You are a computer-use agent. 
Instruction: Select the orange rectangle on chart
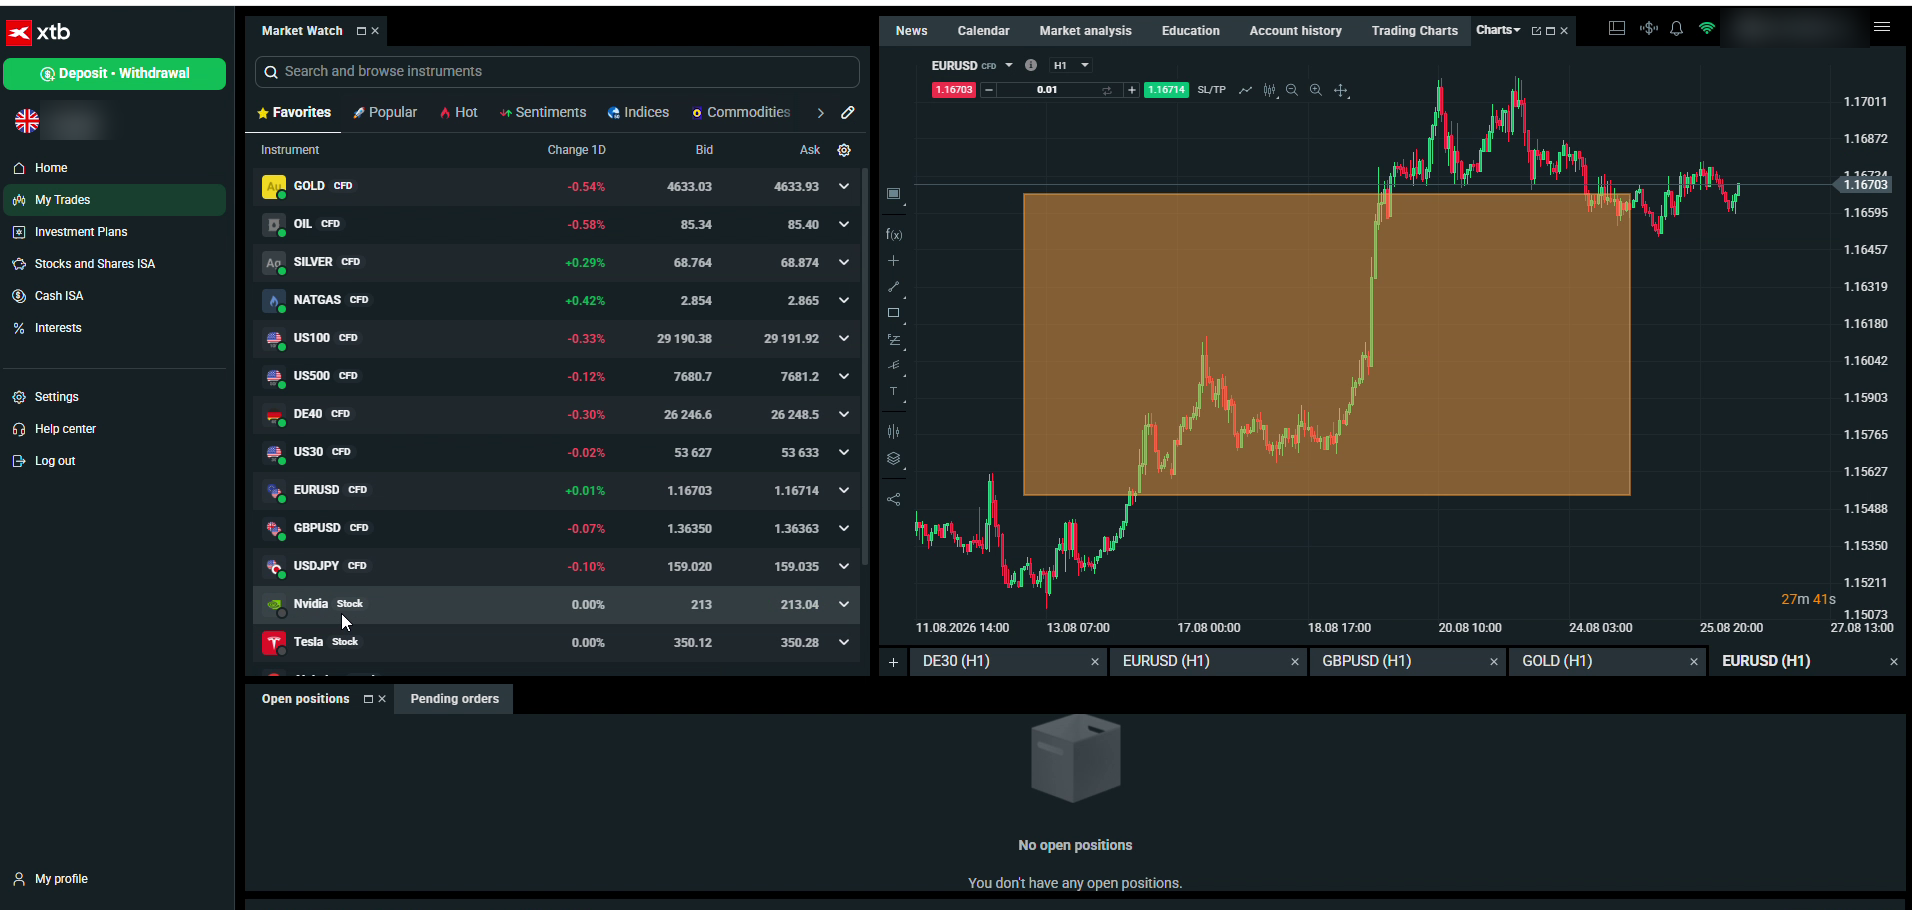(x=1326, y=344)
